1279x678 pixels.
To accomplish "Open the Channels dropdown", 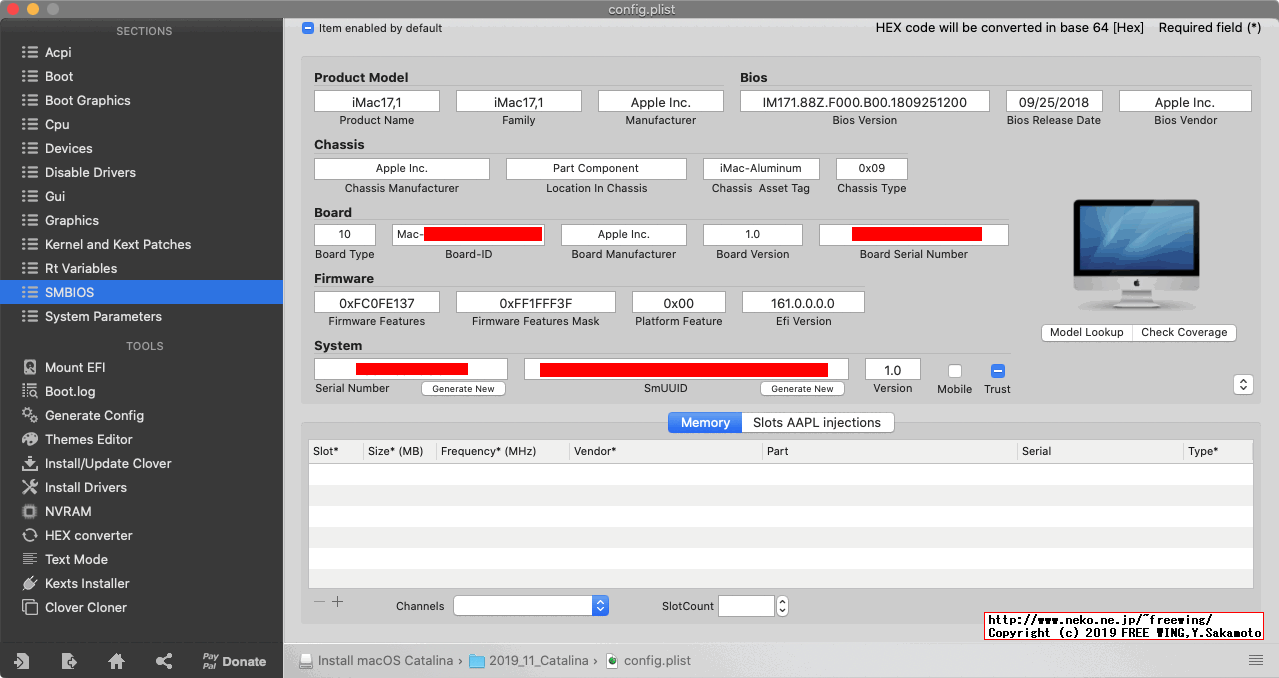I will (x=599, y=605).
